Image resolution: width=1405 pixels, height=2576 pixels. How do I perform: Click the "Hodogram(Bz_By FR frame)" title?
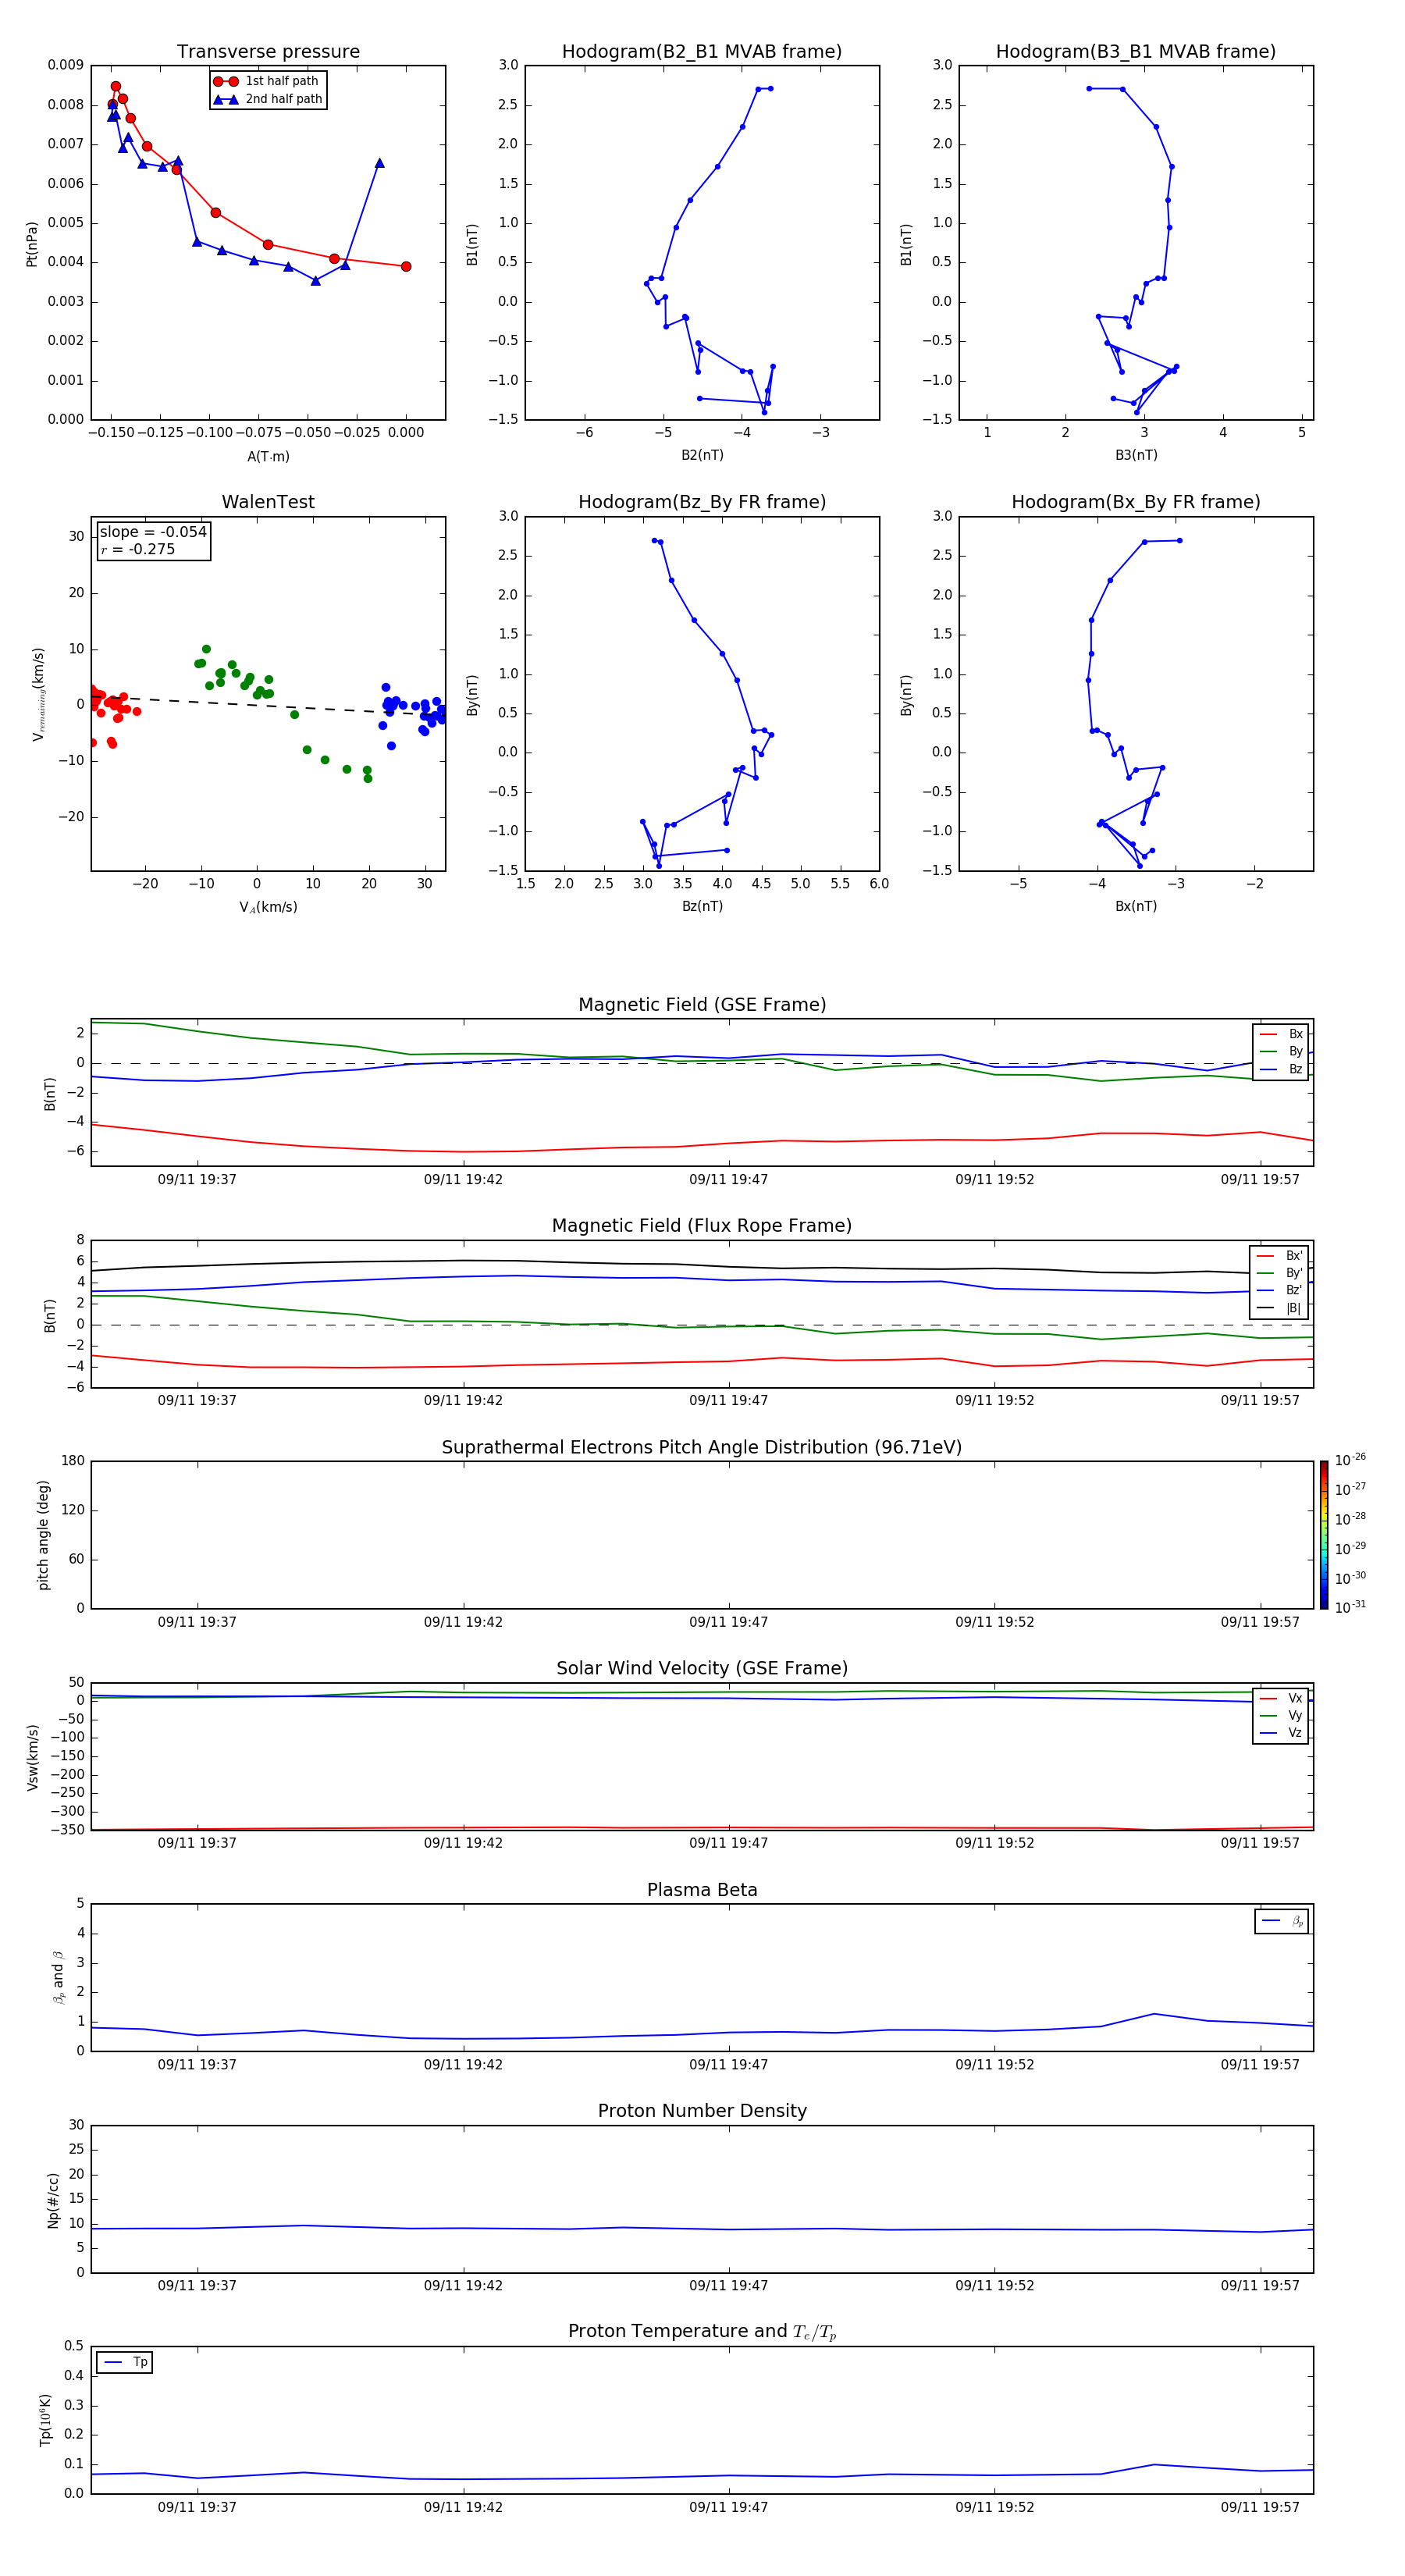pos(702,502)
